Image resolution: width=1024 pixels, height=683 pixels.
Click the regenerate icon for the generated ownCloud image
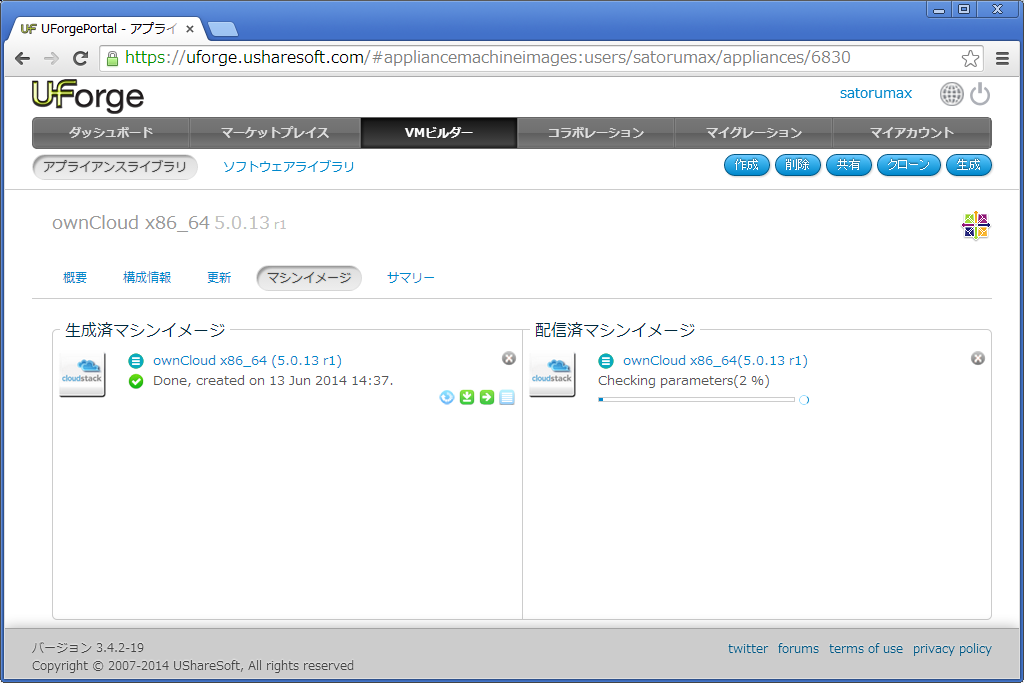tap(447, 397)
